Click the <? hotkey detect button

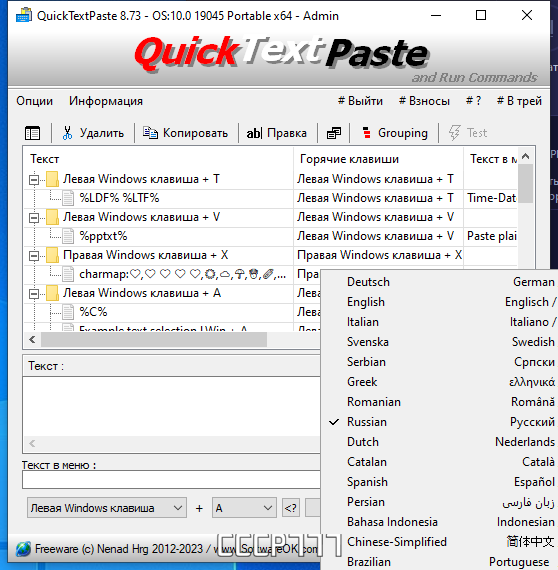click(x=291, y=508)
